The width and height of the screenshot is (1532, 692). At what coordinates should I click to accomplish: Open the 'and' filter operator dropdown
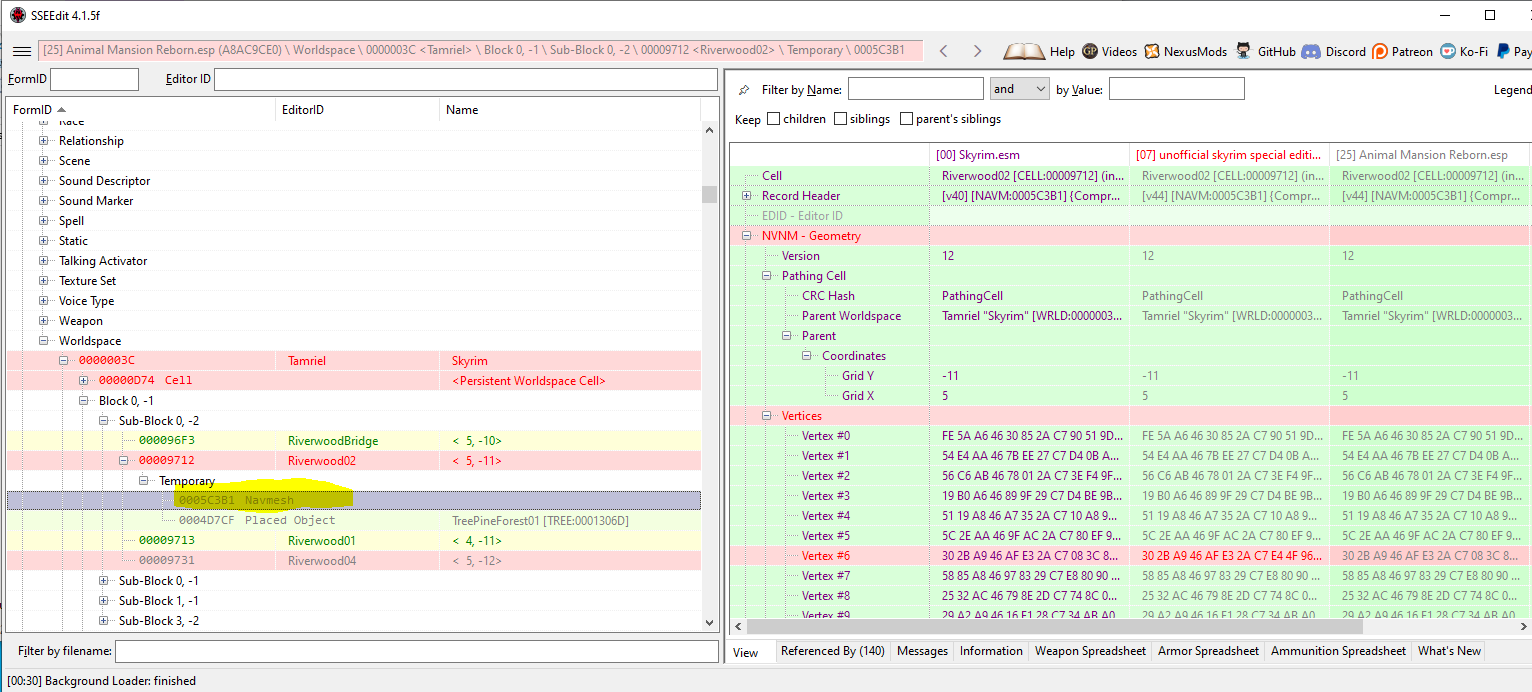[1019, 89]
